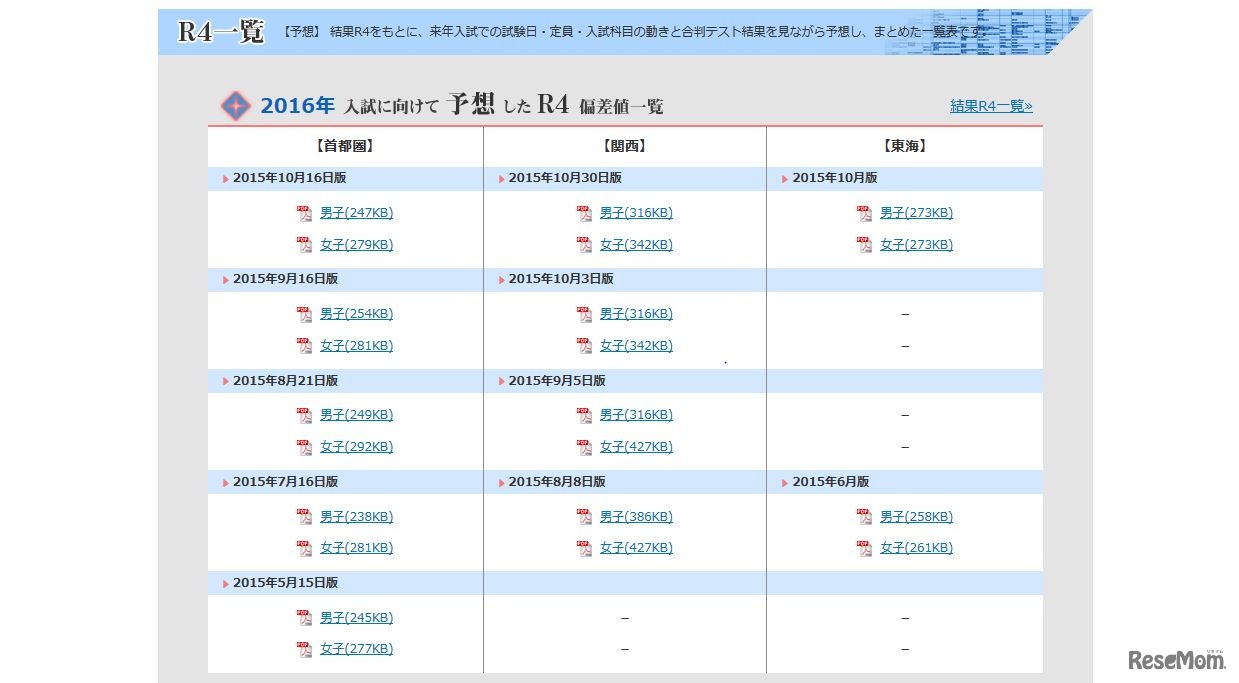Click the PDF icon beside 関西 女子(342KB)
This screenshot has height=683, width=1239.
tap(583, 244)
